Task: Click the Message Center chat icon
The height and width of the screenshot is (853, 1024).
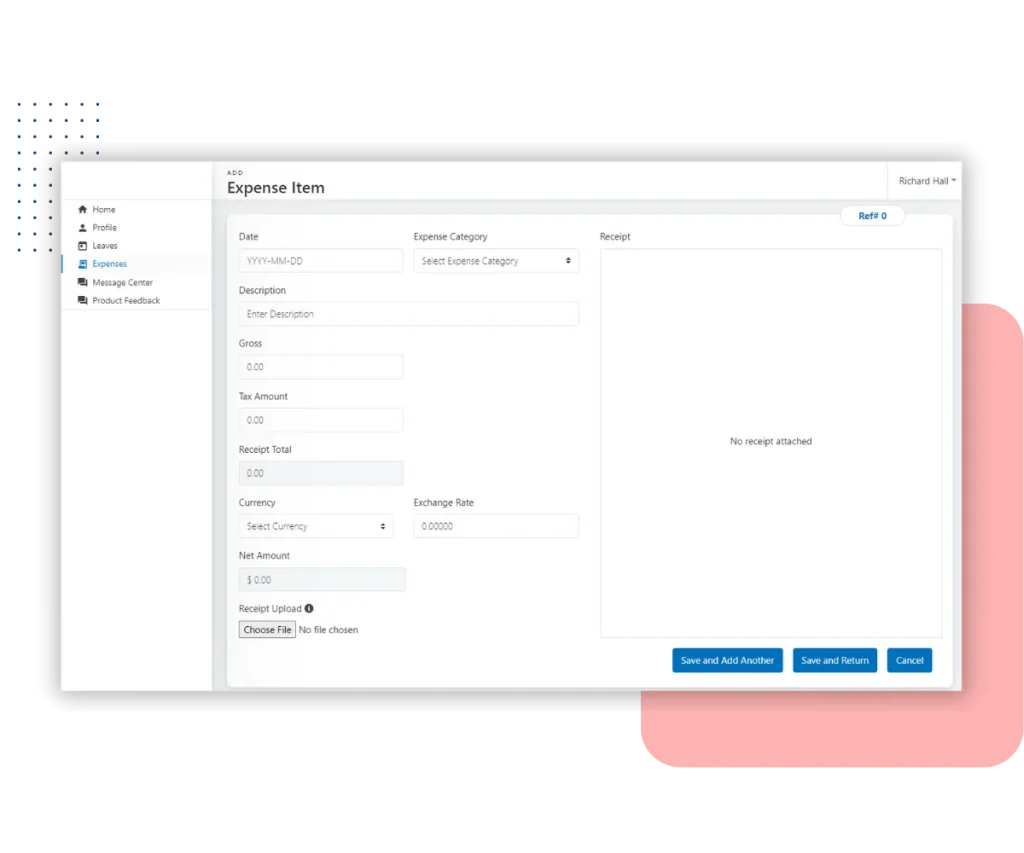Action: click(x=83, y=283)
